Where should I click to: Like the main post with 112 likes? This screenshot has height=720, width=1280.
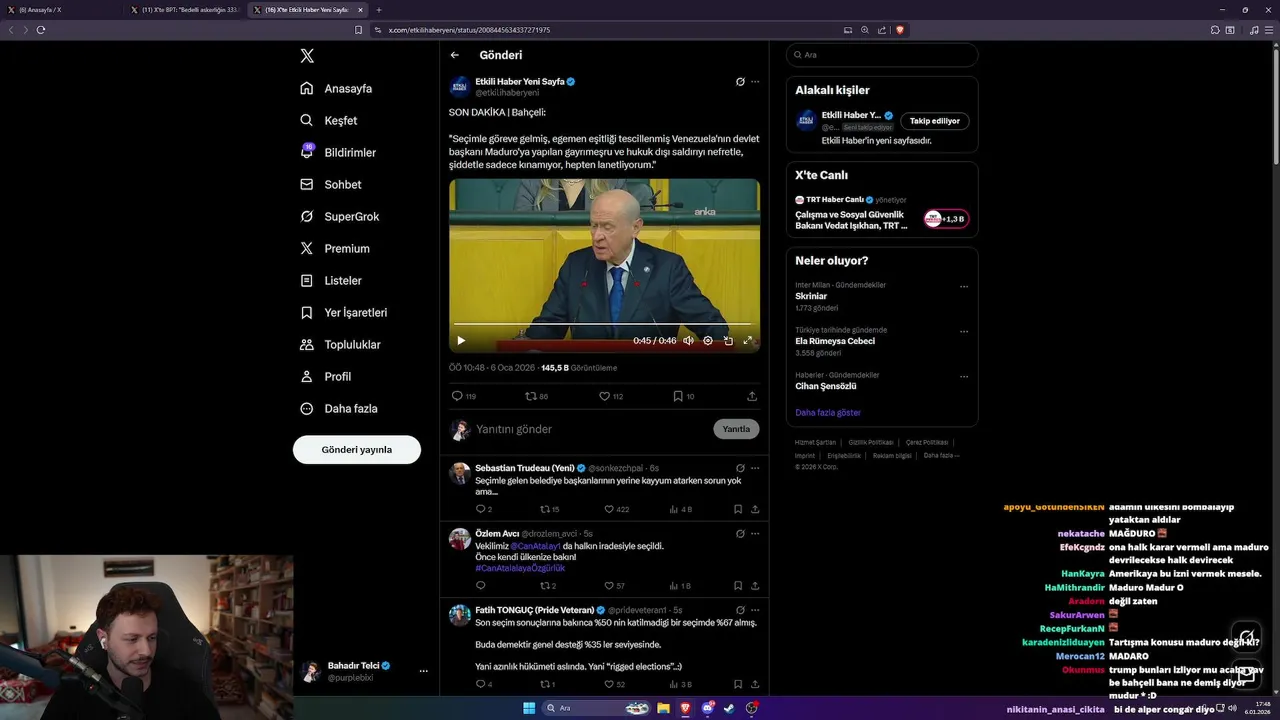[x=611, y=396]
